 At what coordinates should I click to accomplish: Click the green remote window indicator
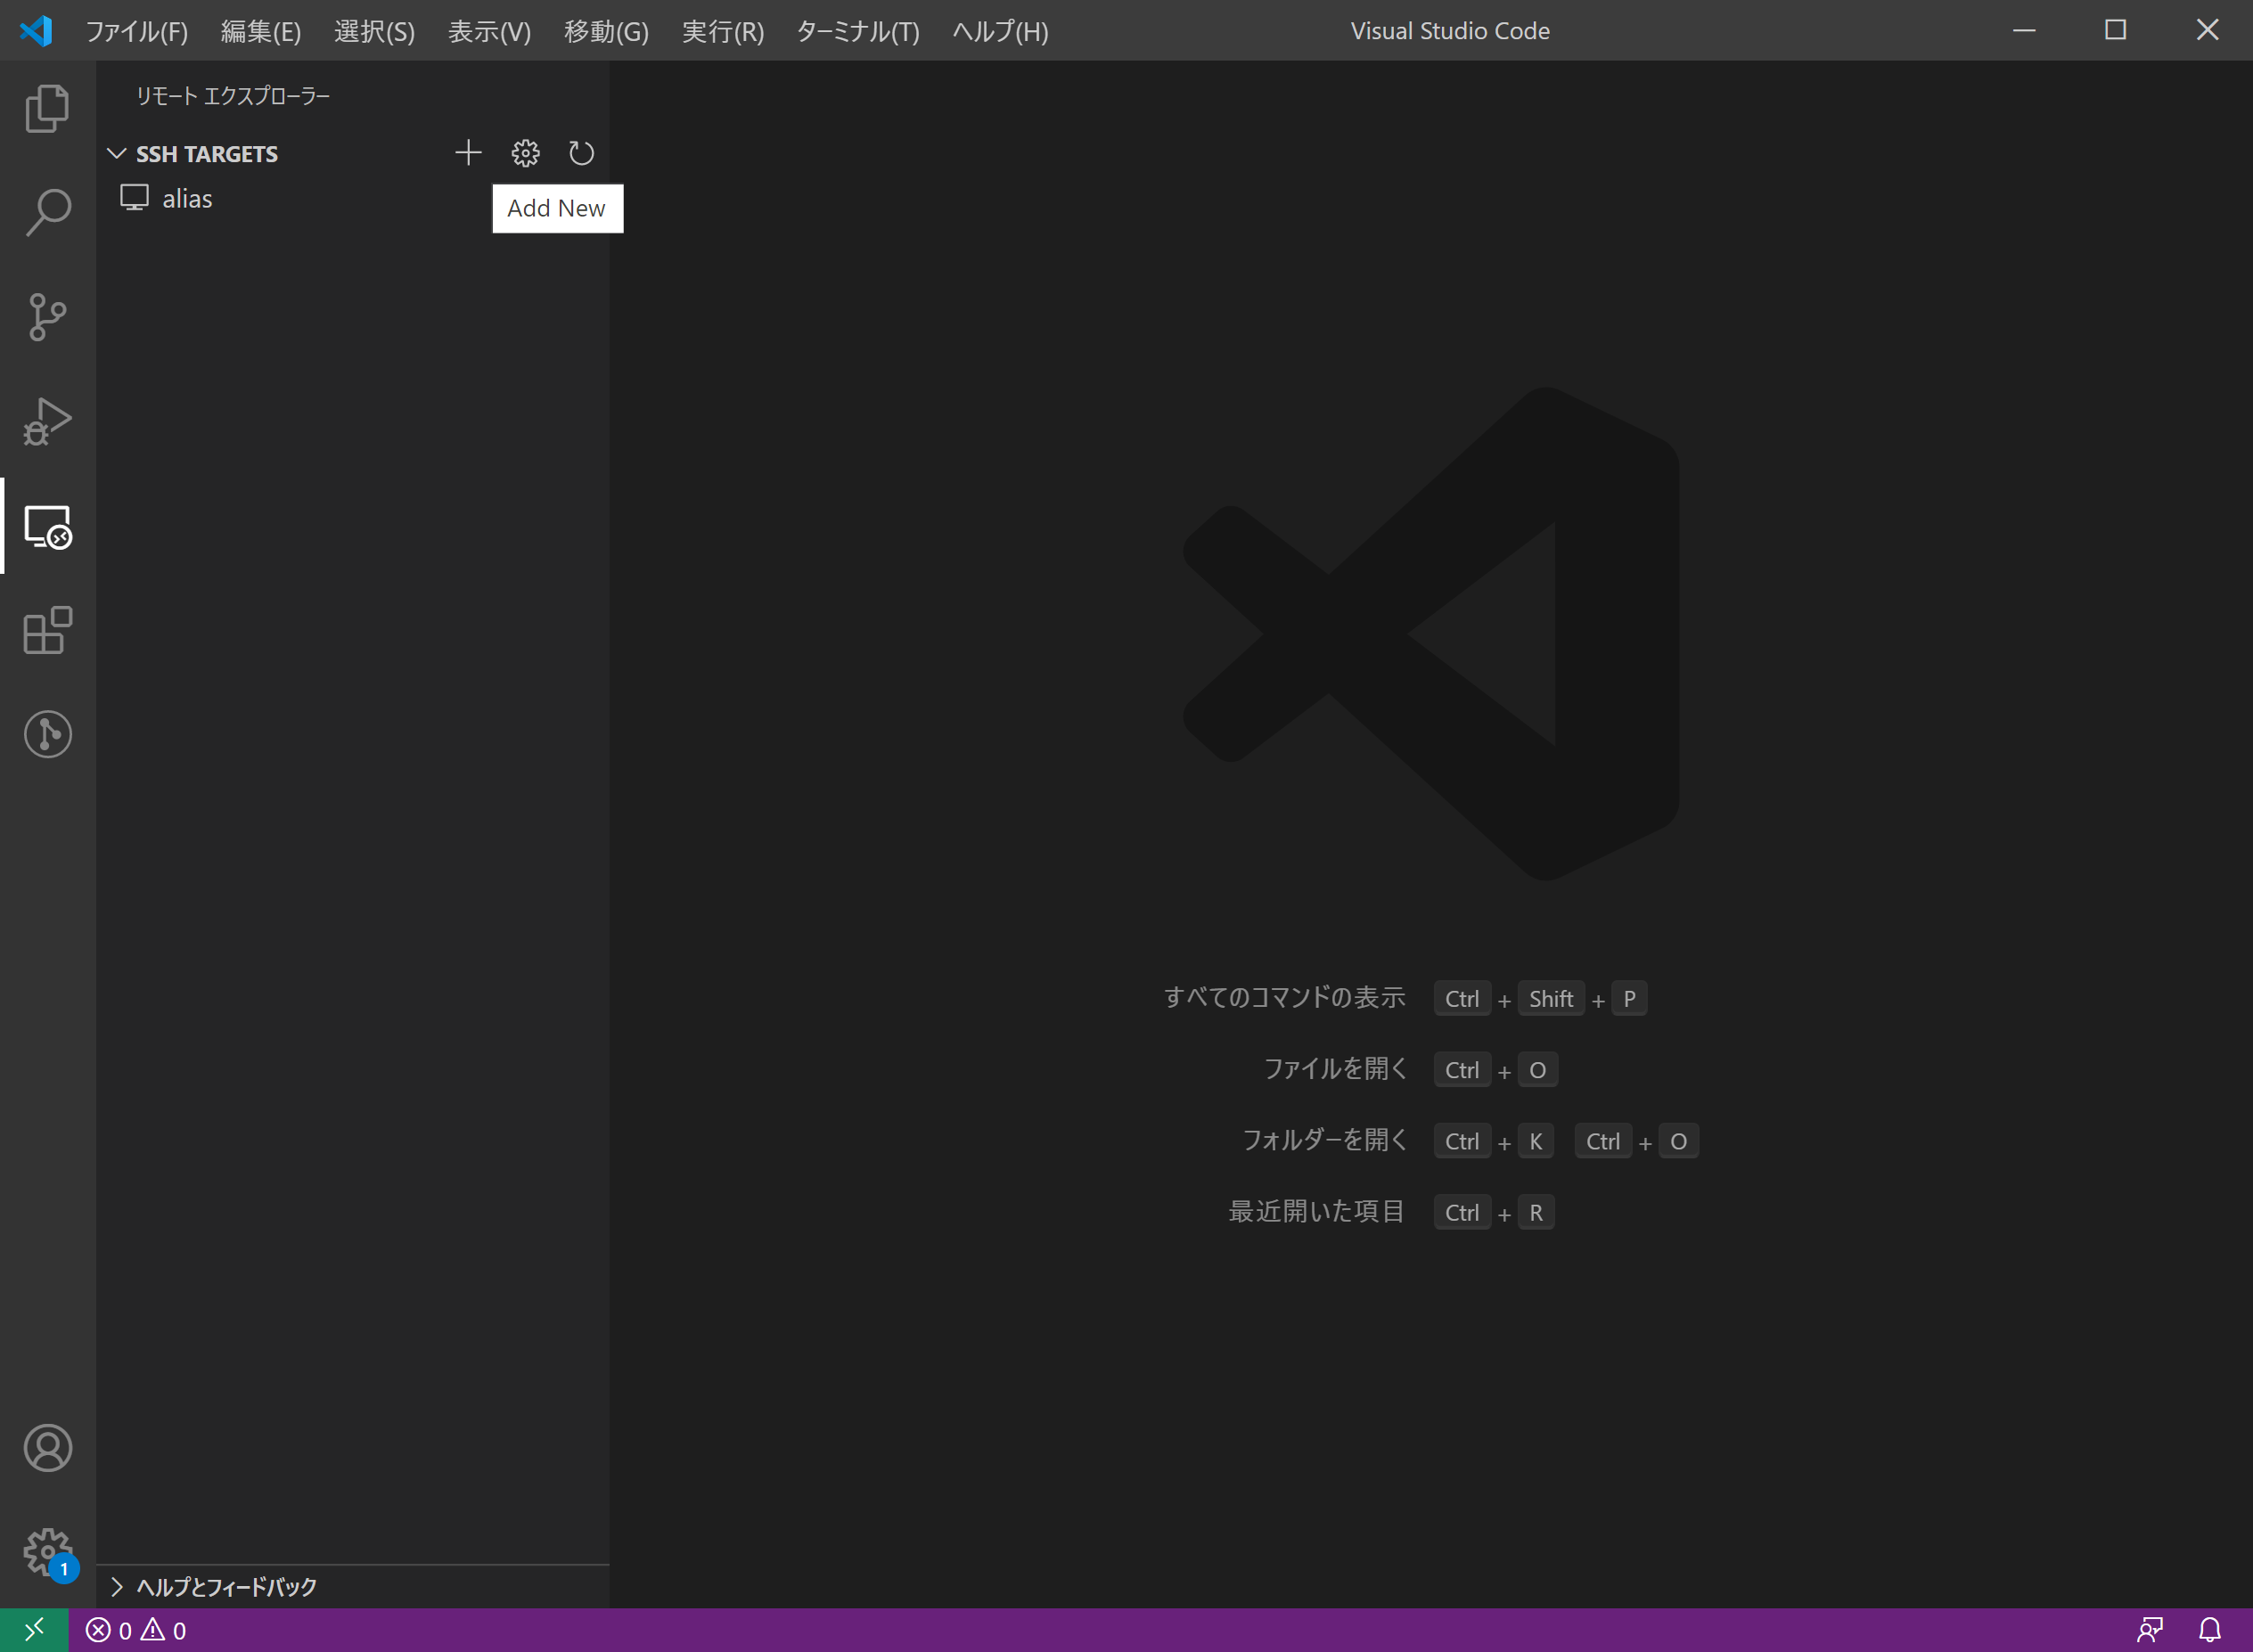click(34, 1630)
